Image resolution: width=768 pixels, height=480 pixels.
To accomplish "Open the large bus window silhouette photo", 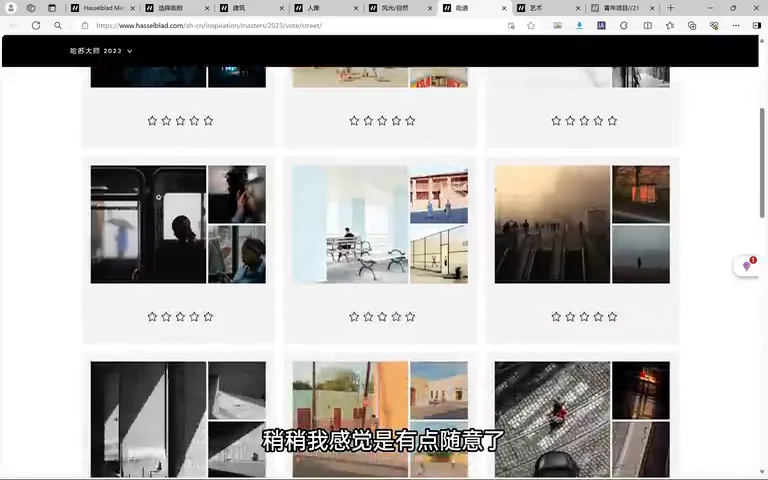I will 148,224.
